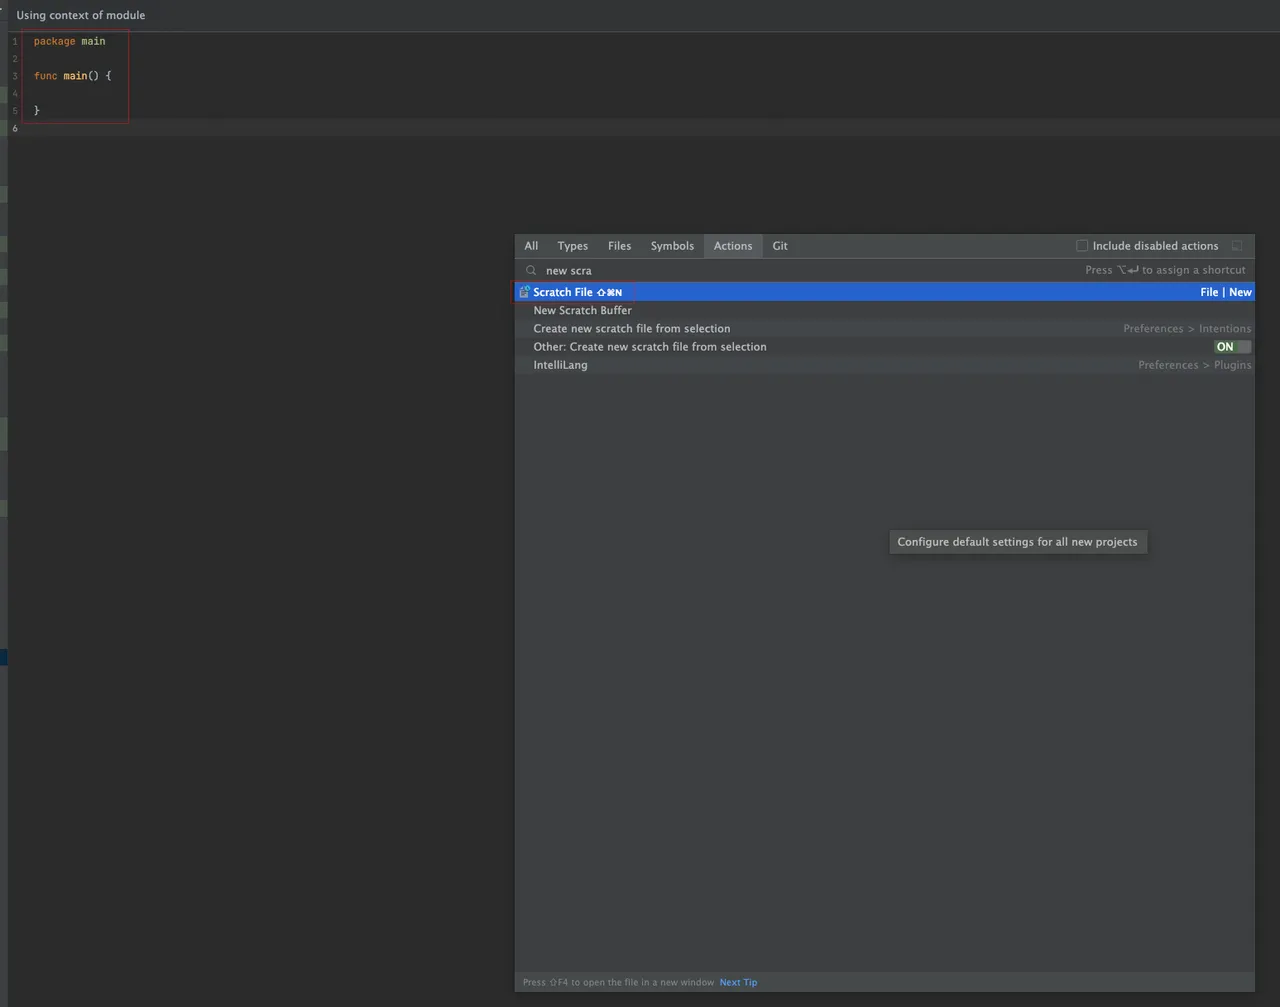Click the Scratch File icon in results
This screenshot has width=1280, height=1007.
pos(524,292)
